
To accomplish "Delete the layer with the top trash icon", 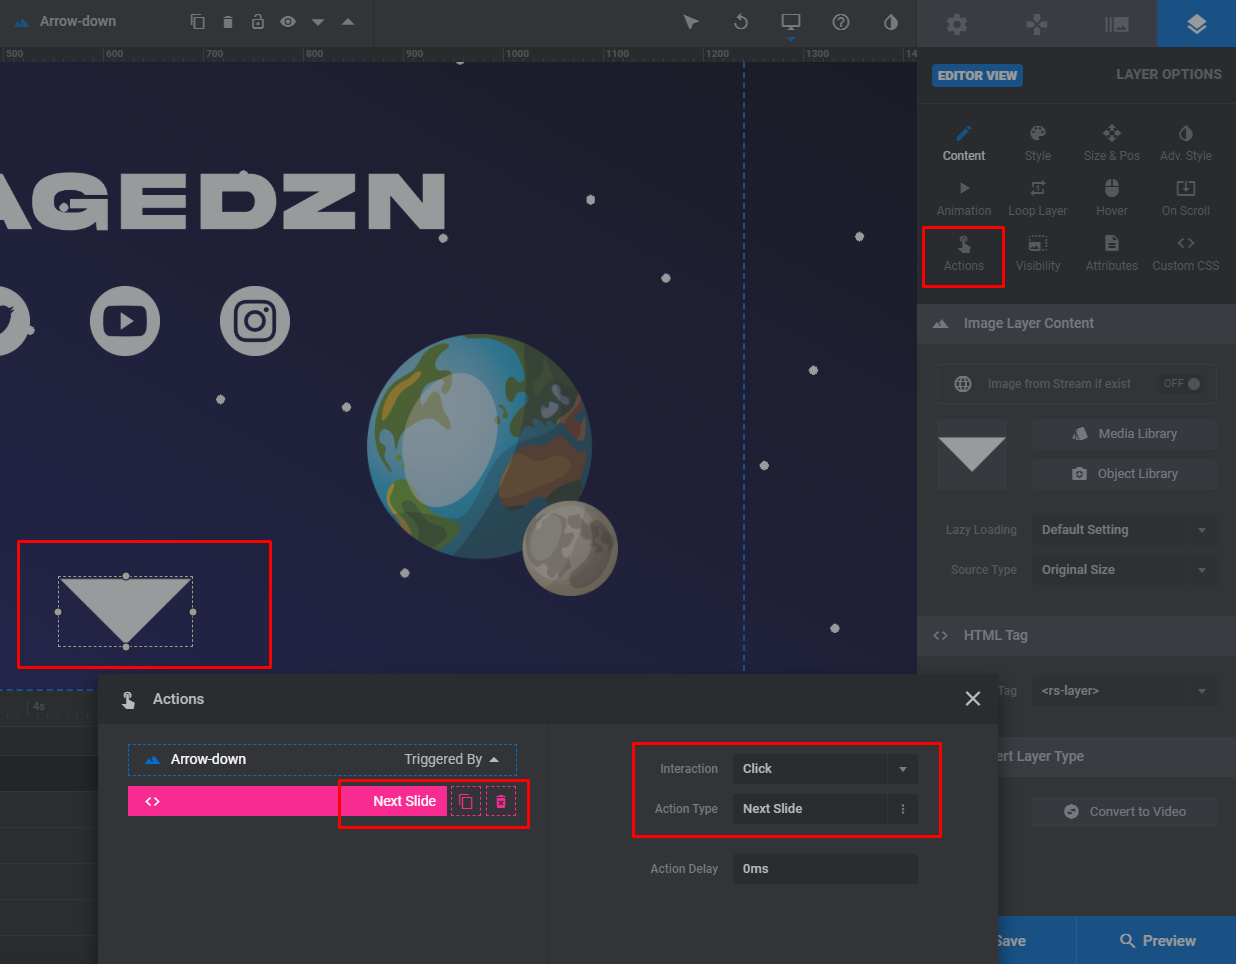I will click(x=228, y=22).
